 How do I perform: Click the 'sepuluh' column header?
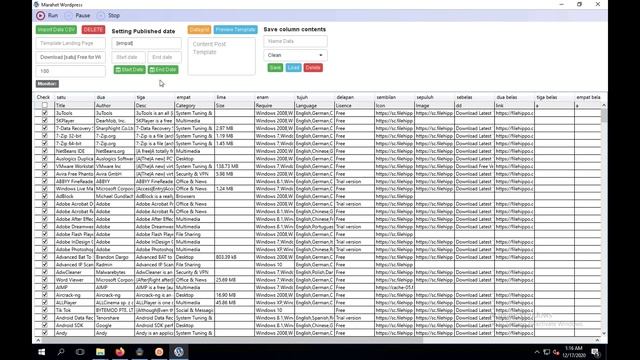tap(435, 98)
